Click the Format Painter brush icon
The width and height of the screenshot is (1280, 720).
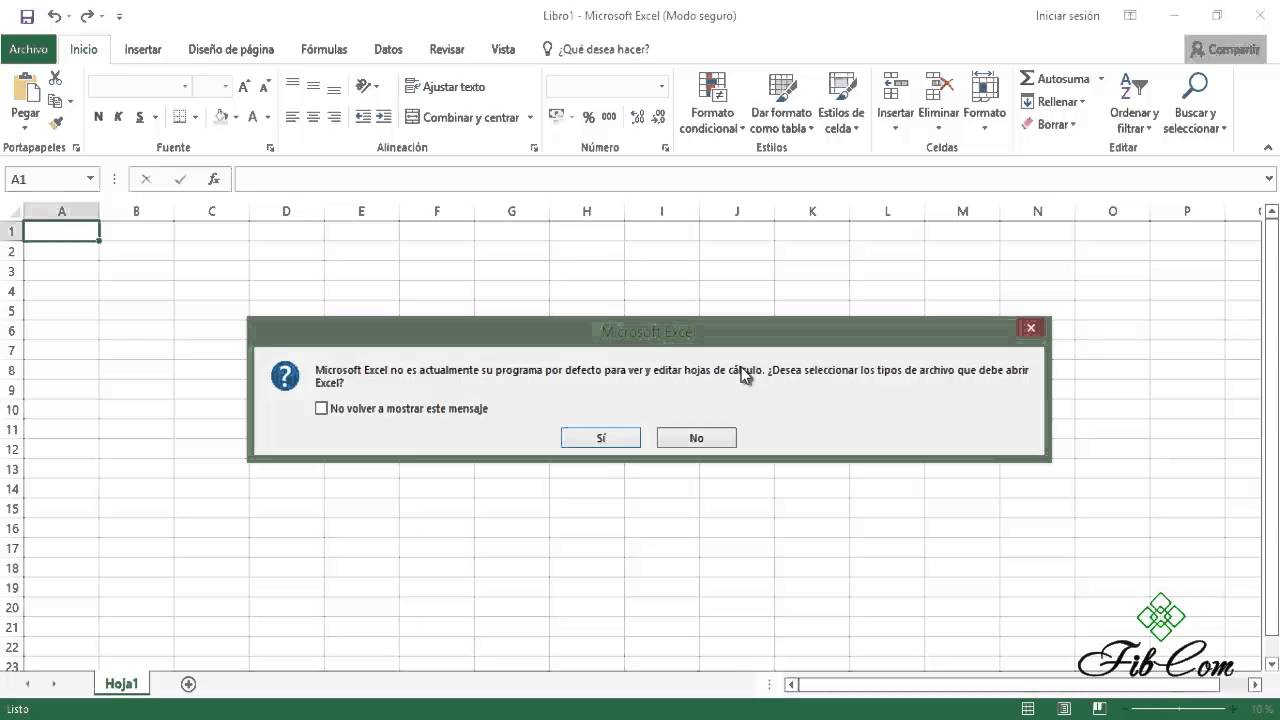(x=55, y=123)
